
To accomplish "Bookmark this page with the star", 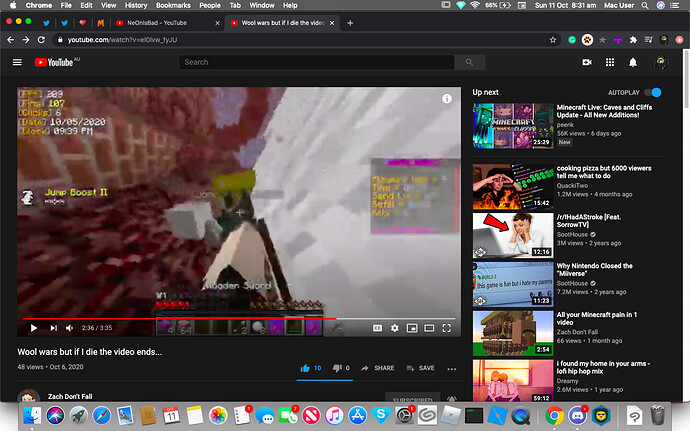I will click(x=553, y=40).
